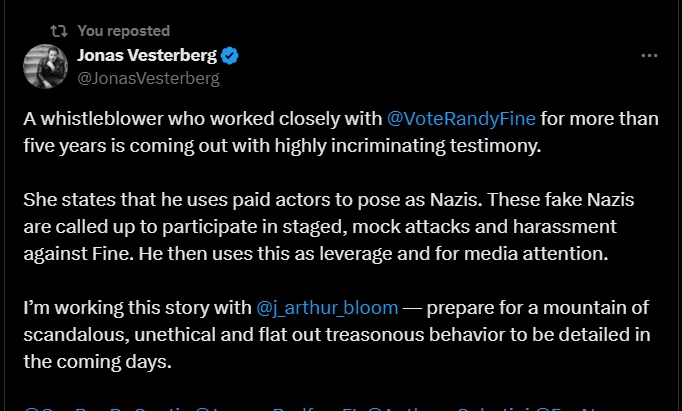Click the @JonasVesterberg handle
This screenshot has height=411, width=682.
click(x=148, y=77)
